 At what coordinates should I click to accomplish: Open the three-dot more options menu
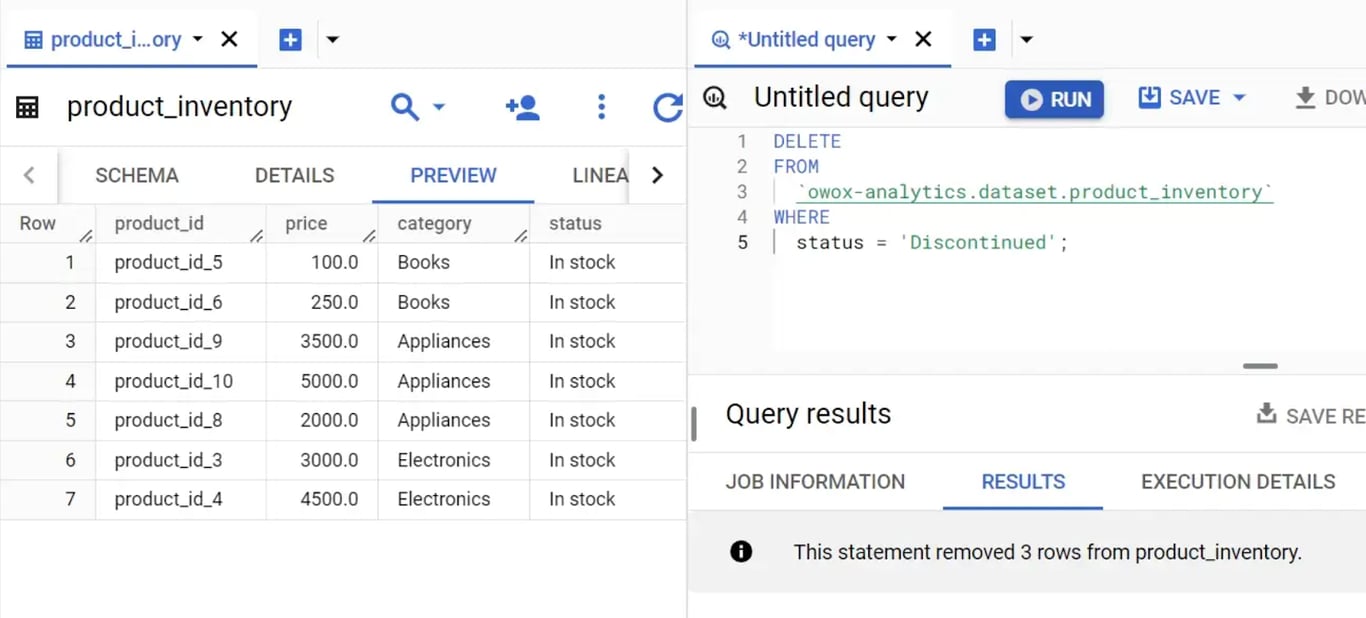601,107
